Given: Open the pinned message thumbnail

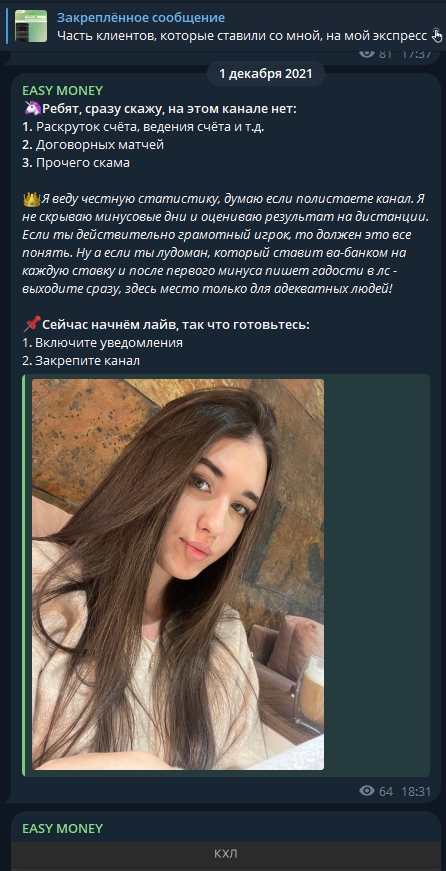Looking at the screenshot, I should click(31, 26).
